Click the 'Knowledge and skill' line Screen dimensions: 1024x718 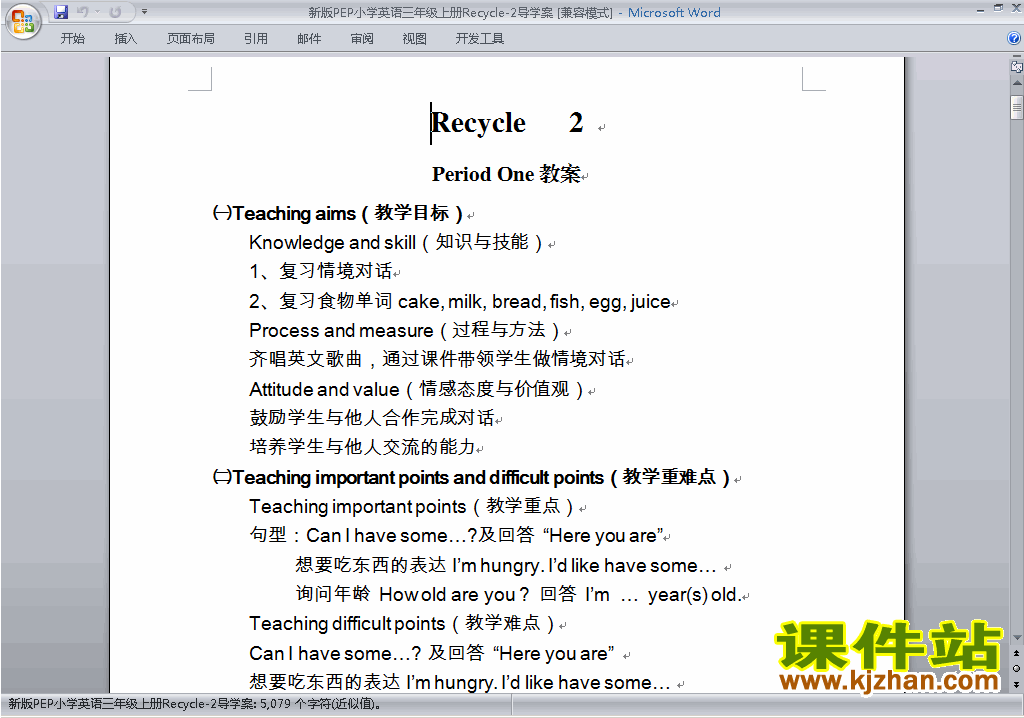(x=396, y=242)
